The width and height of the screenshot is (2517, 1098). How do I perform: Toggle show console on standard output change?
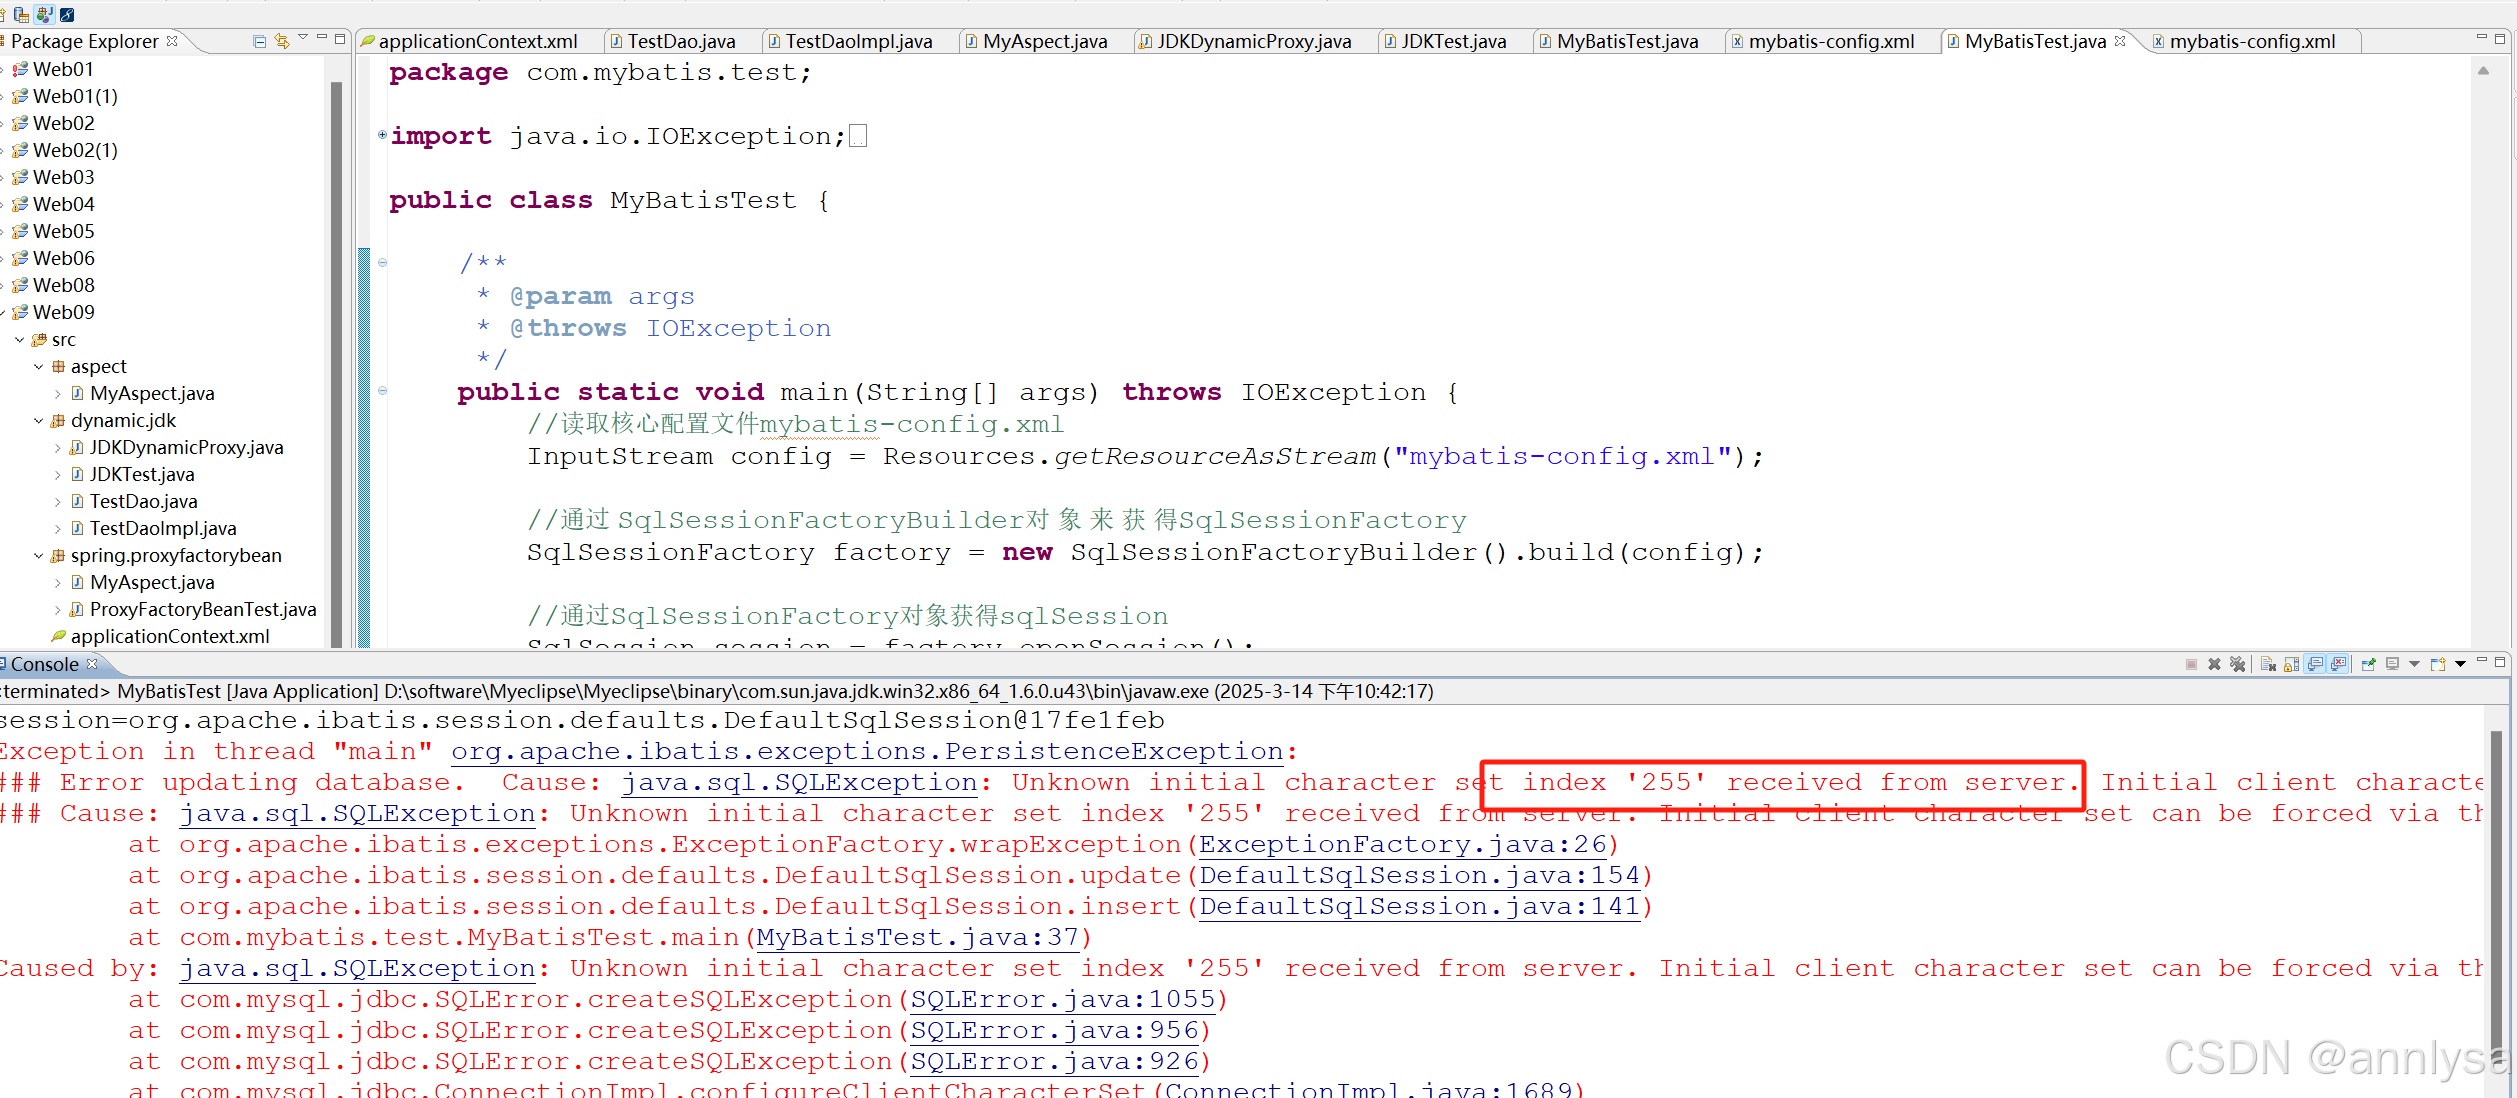coord(2315,663)
